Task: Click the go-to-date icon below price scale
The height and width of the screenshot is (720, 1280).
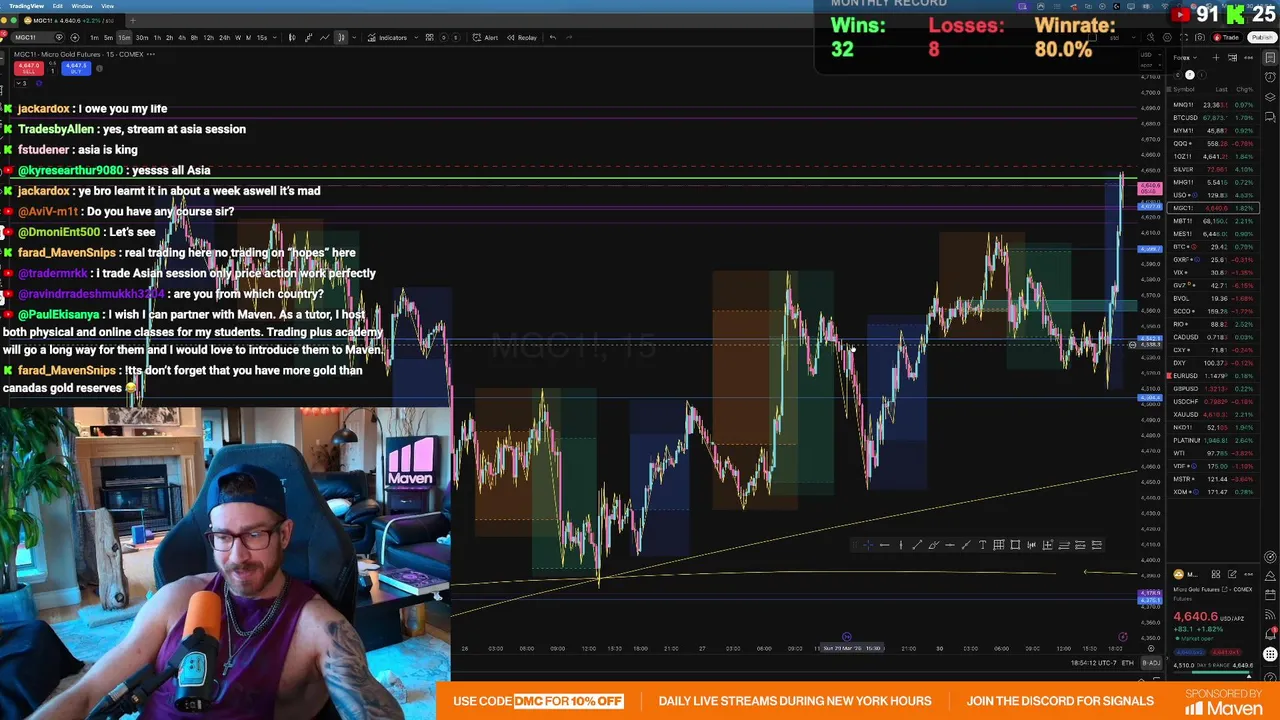Action: (1151, 648)
